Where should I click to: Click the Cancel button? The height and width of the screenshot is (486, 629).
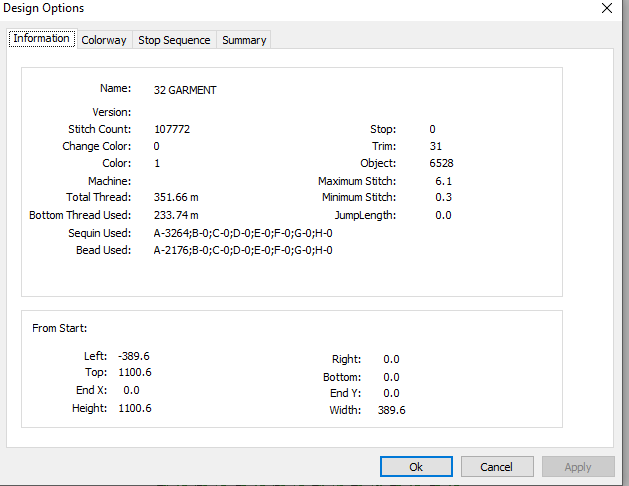pyautogui.click(x=497, y=467)
